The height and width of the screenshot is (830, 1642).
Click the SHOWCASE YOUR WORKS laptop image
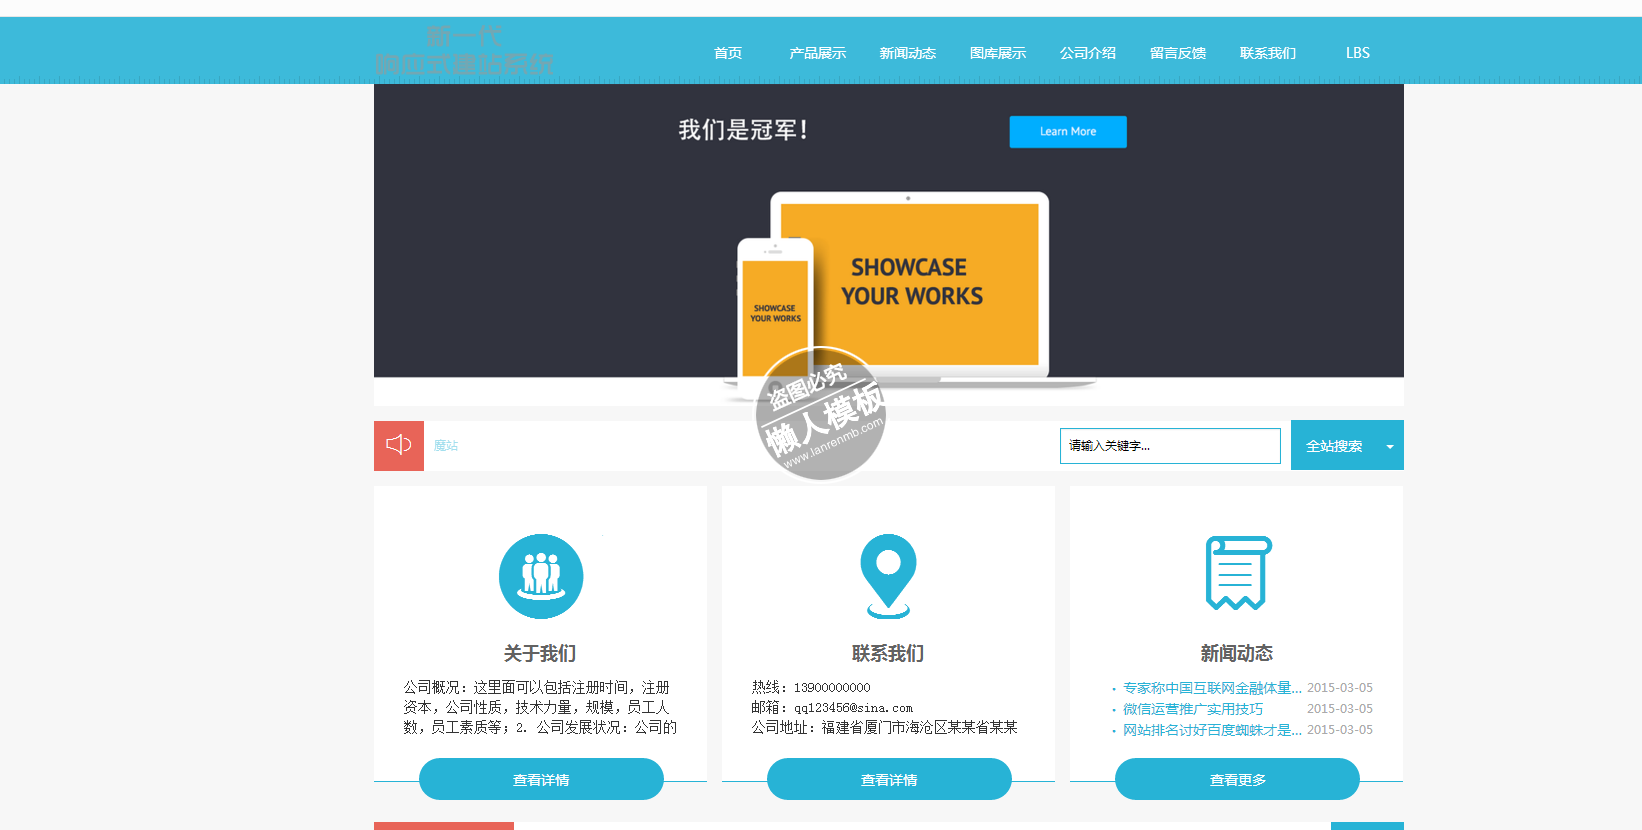(x=909, y=285)
